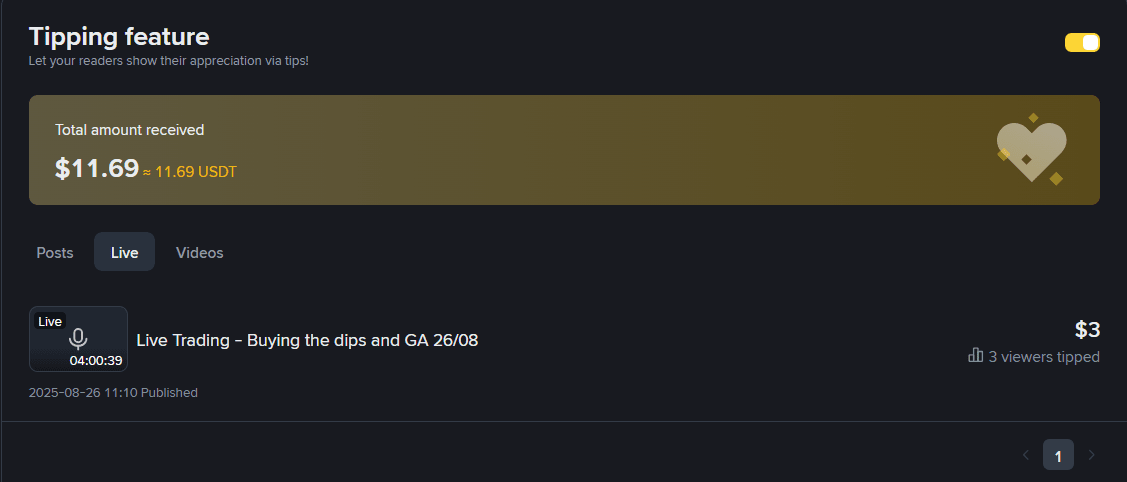1127x482 pixels.
Task: Switch to the Posts tab
Action: (55, 252)
